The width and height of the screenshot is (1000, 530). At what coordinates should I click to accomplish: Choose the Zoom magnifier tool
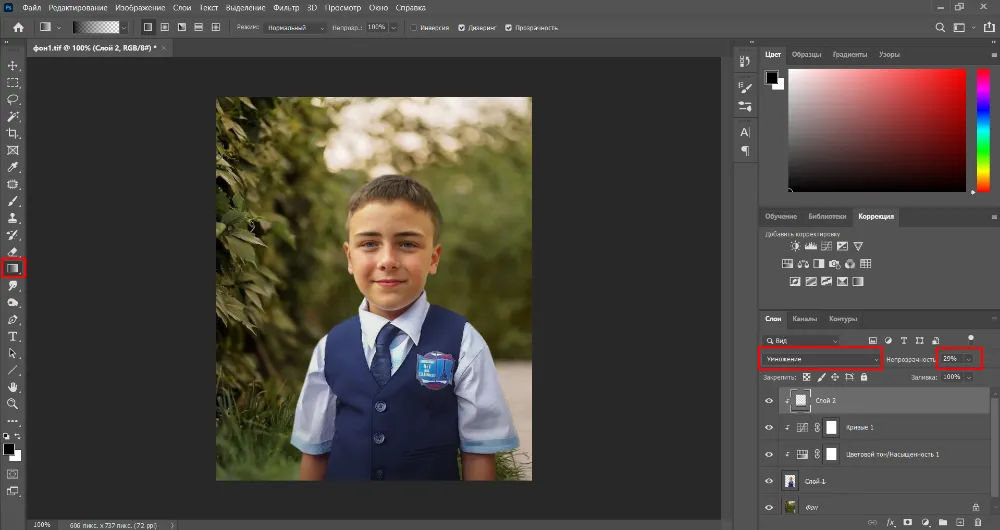point(13,404)
